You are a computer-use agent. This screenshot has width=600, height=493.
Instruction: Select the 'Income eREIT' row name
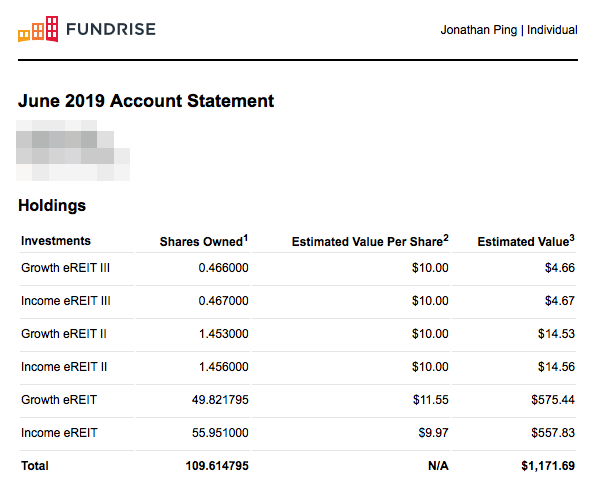(x=59, y=433)
